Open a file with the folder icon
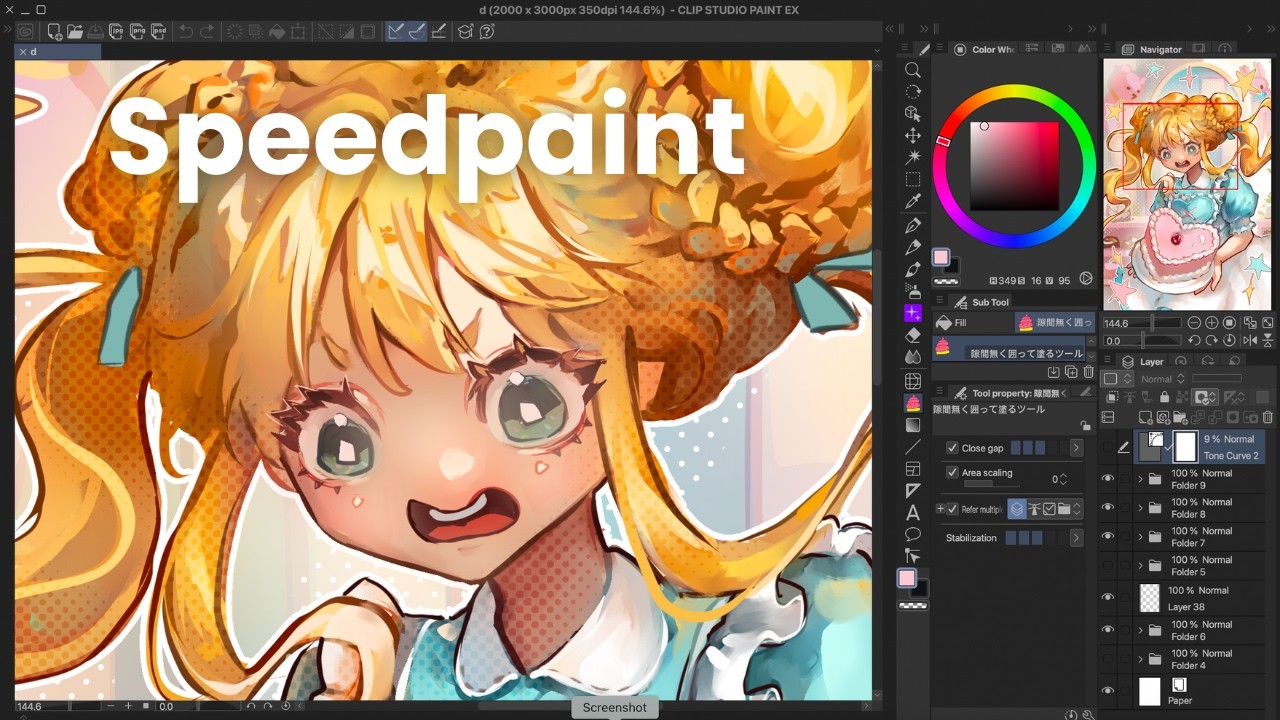 [x=75, y=32]
